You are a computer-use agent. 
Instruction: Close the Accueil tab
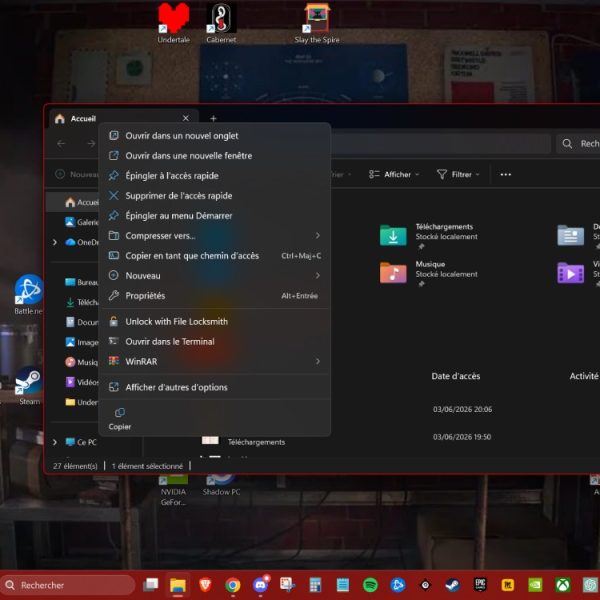click(x=186, y=118)
